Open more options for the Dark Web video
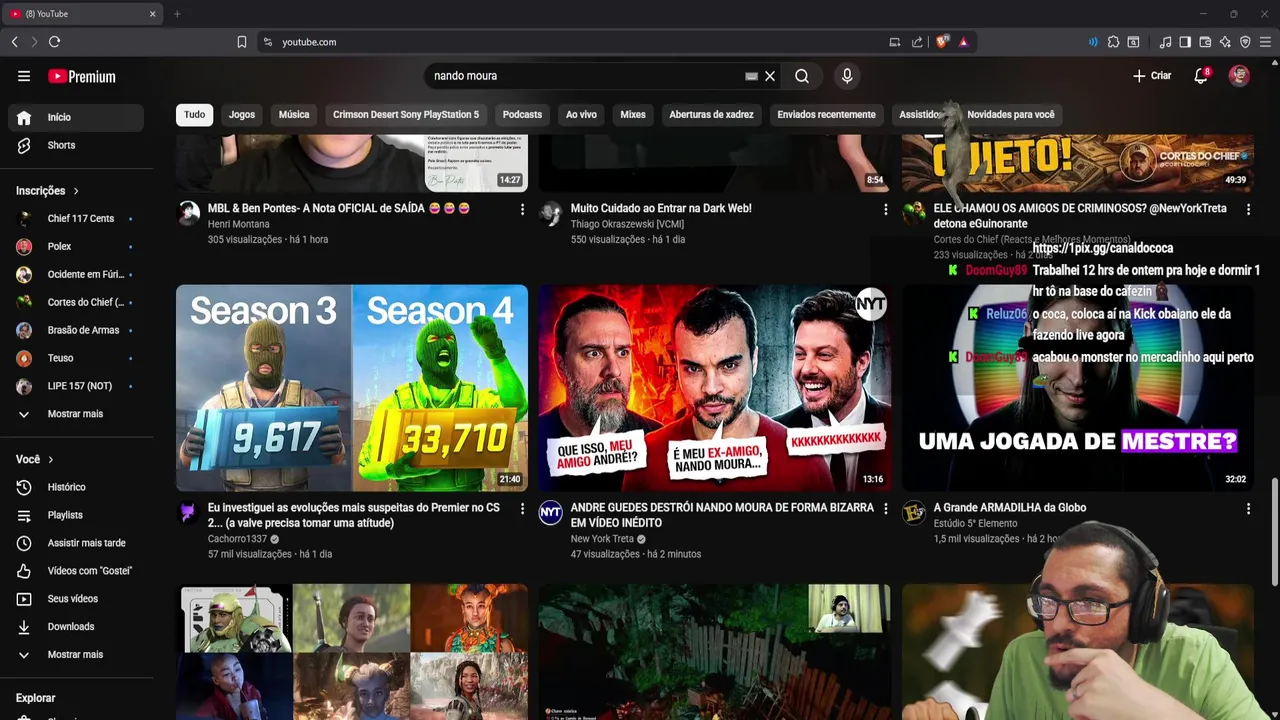This screenshot has width=1280, height=720. click(x=885, y=209)
